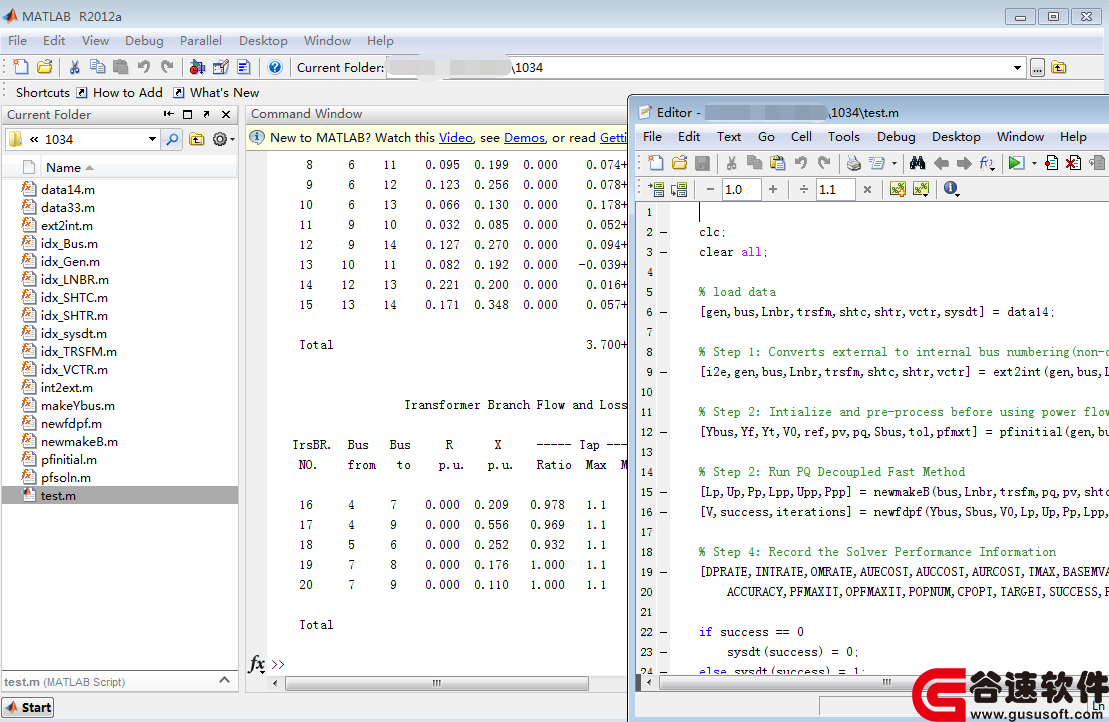Expand the 1034 folder path dropdown
This screenshot has width=1109, height=722.
(x=152, y=139)
